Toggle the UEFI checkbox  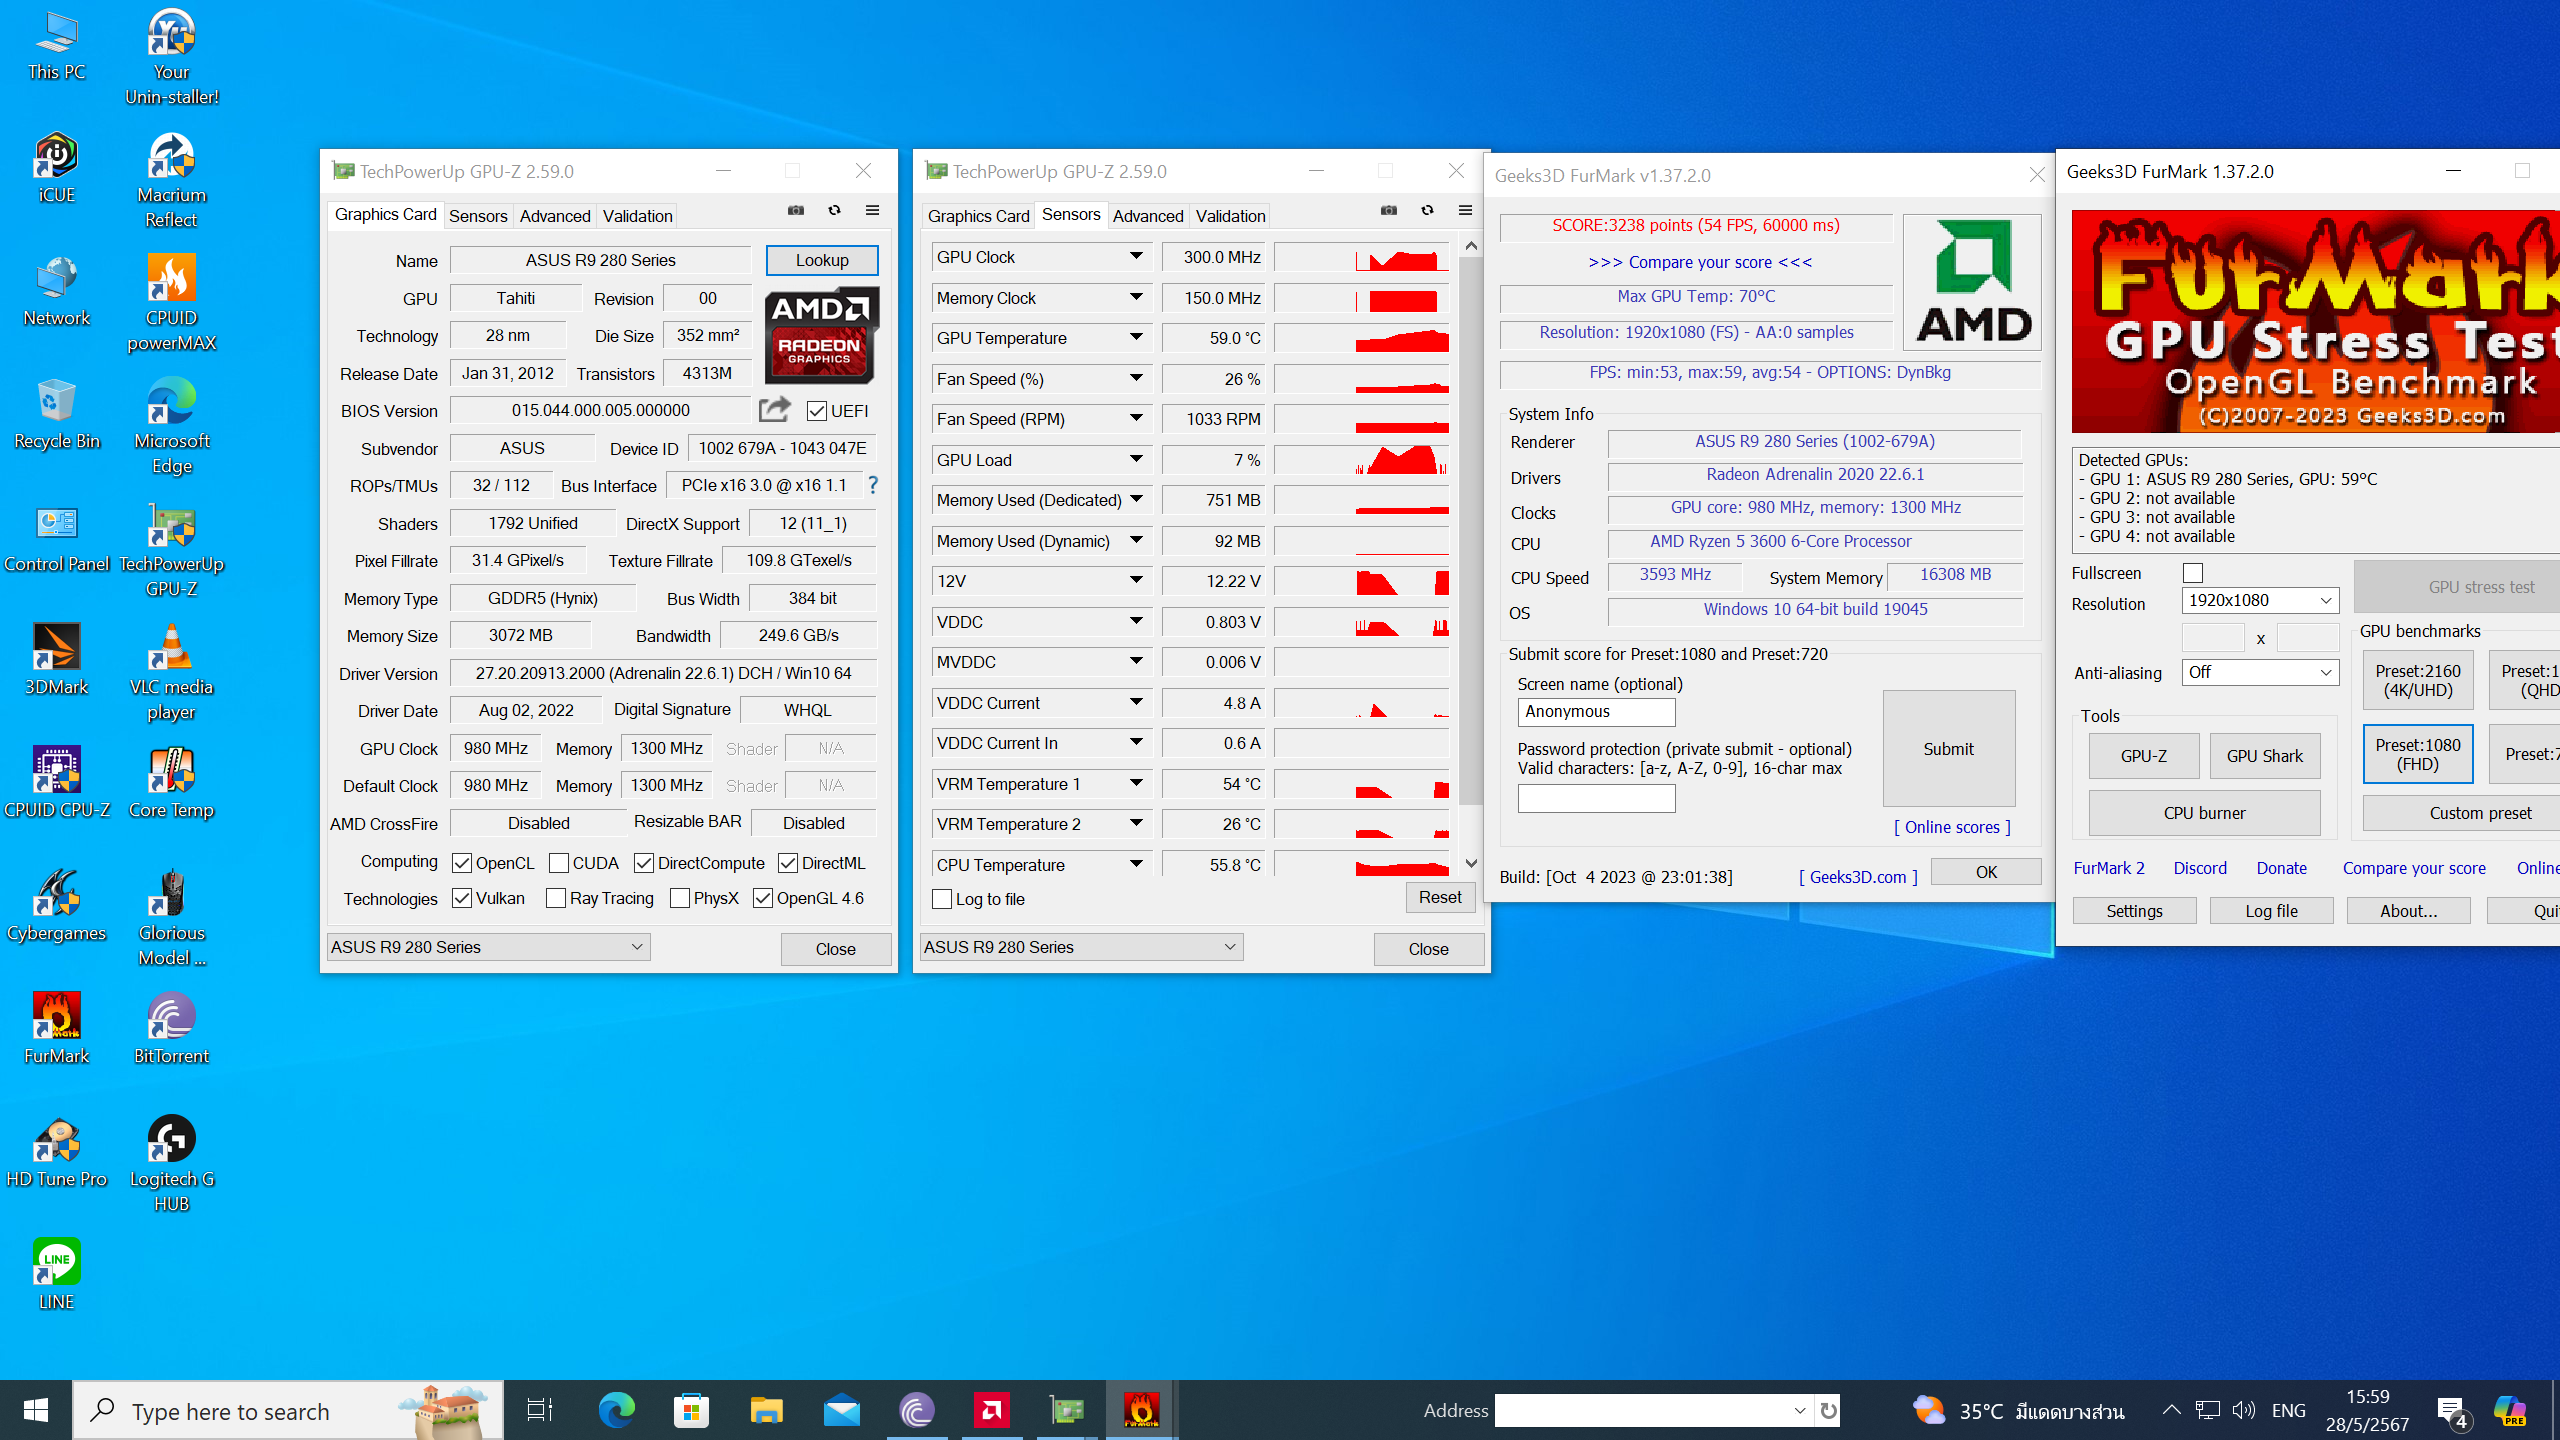[x=818, y=411]
